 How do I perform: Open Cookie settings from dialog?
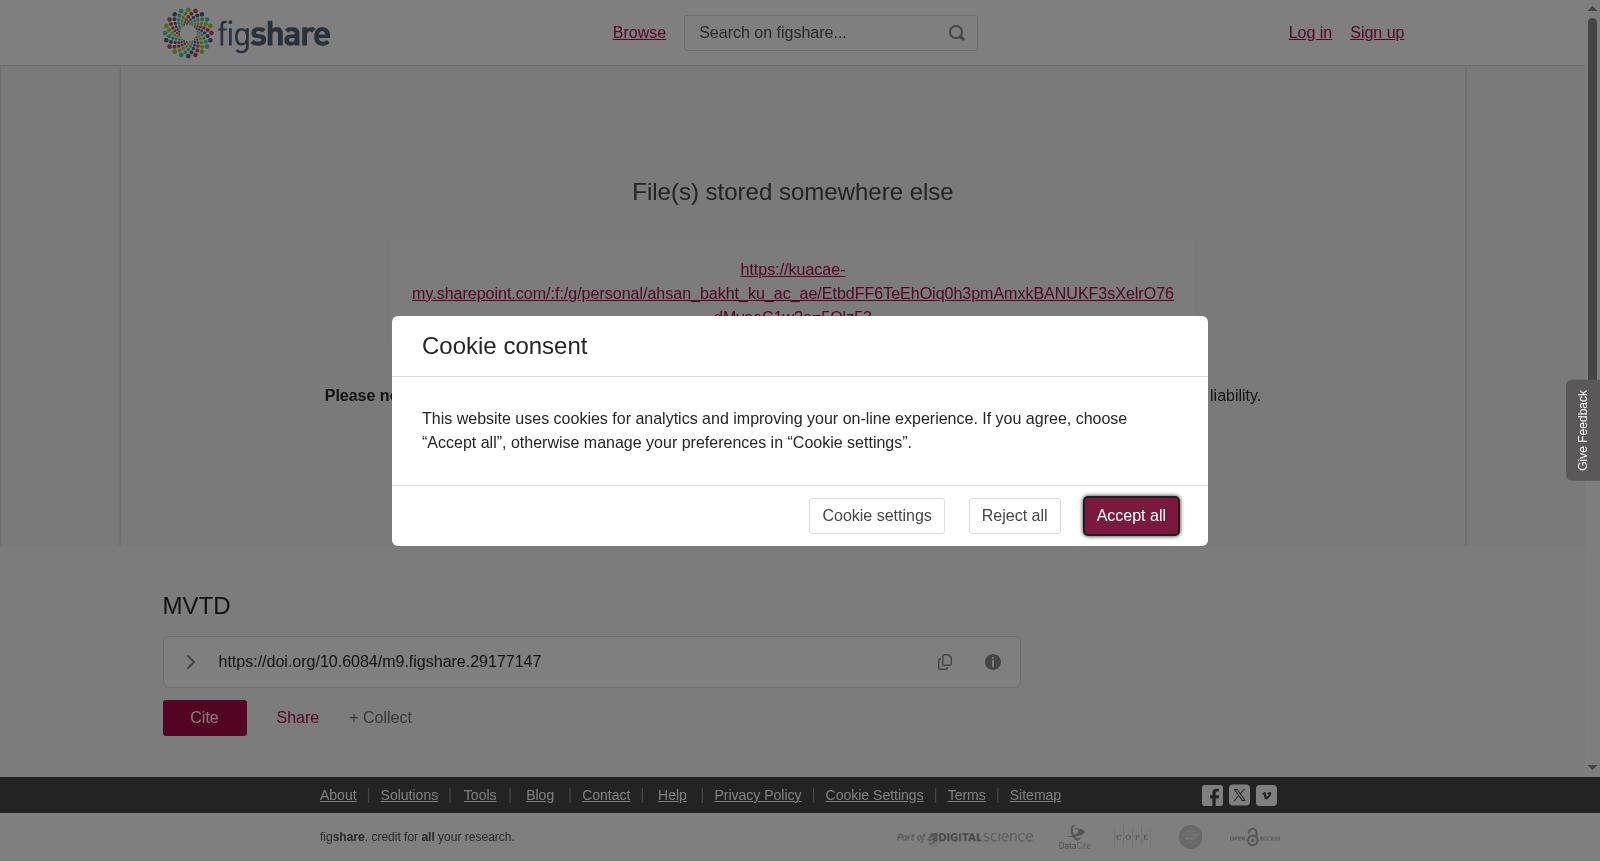coord(877,516)
